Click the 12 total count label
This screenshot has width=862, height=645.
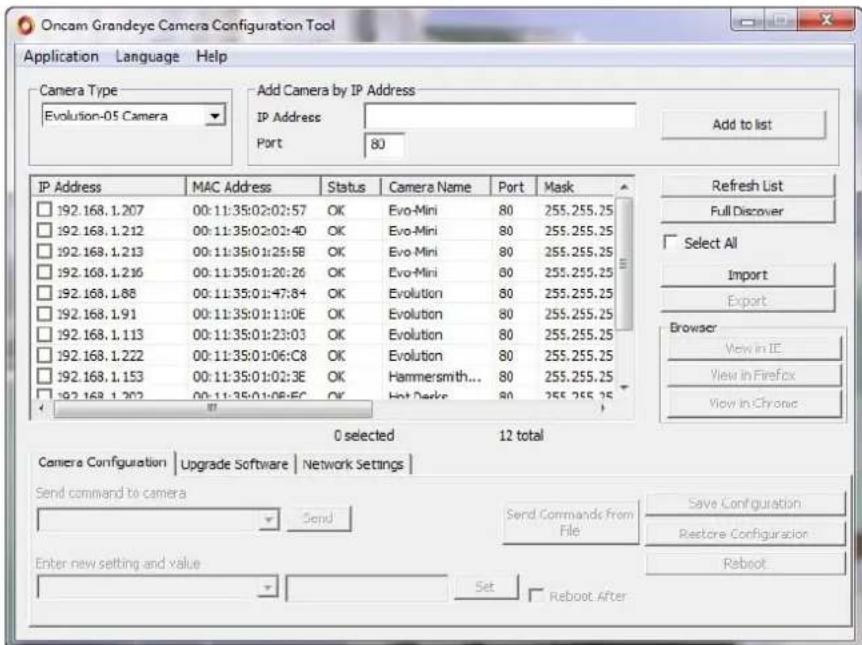click(x=521, y=435)
